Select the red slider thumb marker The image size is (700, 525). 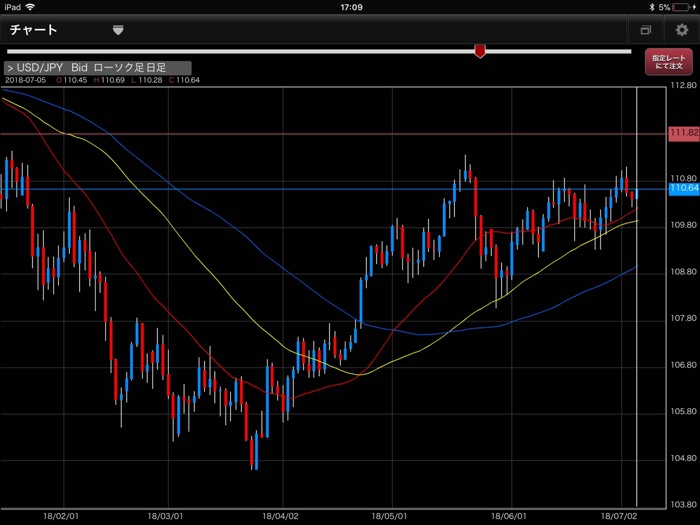click(x=480, y=51)
